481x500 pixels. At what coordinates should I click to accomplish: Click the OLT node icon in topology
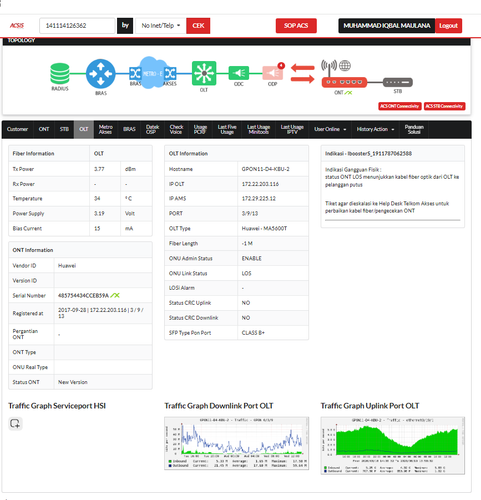tap(204, 73)
